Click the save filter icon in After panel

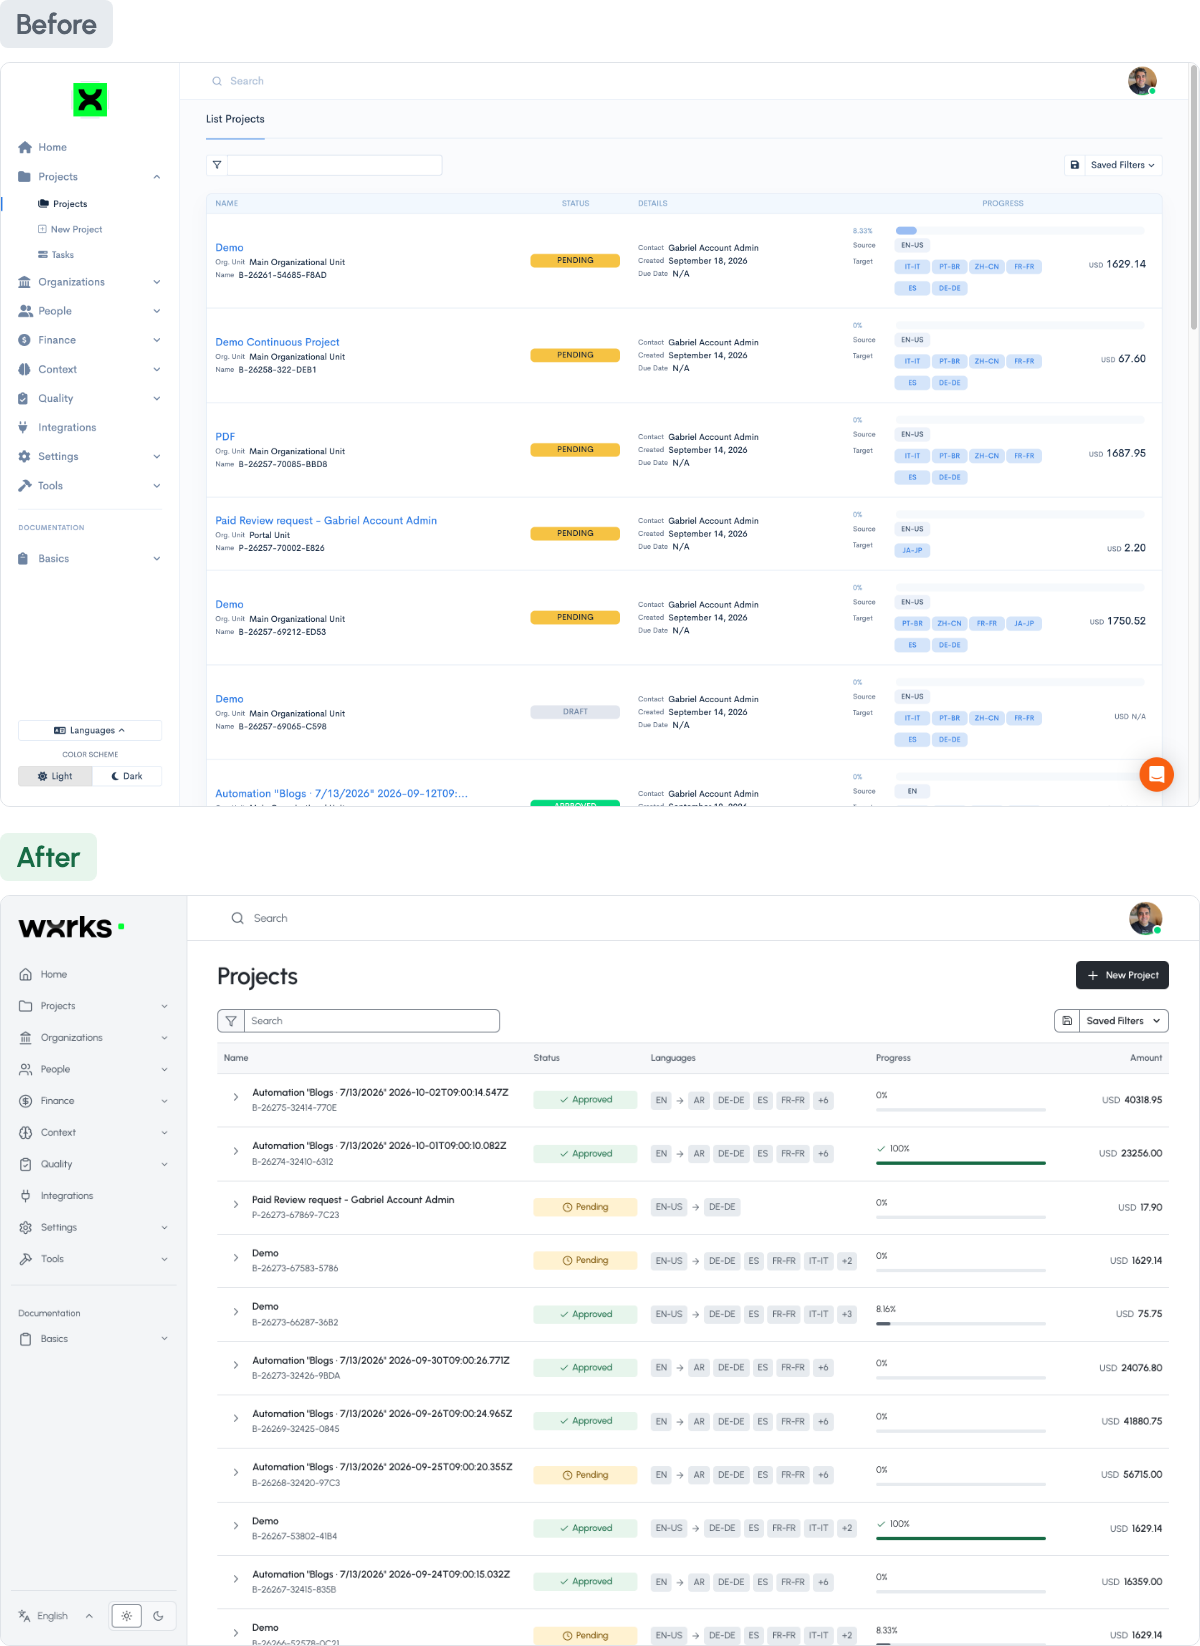[x=1067, y=1021]
